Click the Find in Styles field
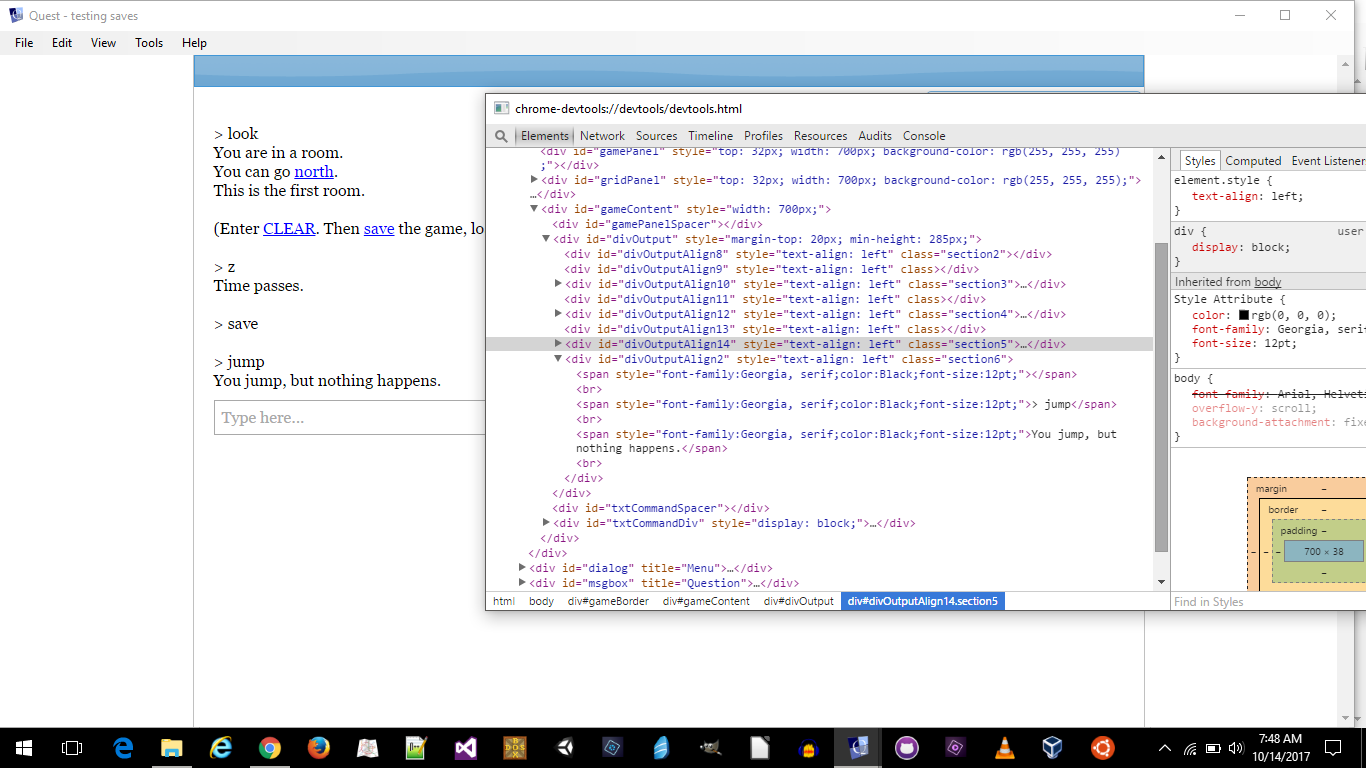The height and width of the screenshot is (768, 1366). click(x=1268, y=602)
